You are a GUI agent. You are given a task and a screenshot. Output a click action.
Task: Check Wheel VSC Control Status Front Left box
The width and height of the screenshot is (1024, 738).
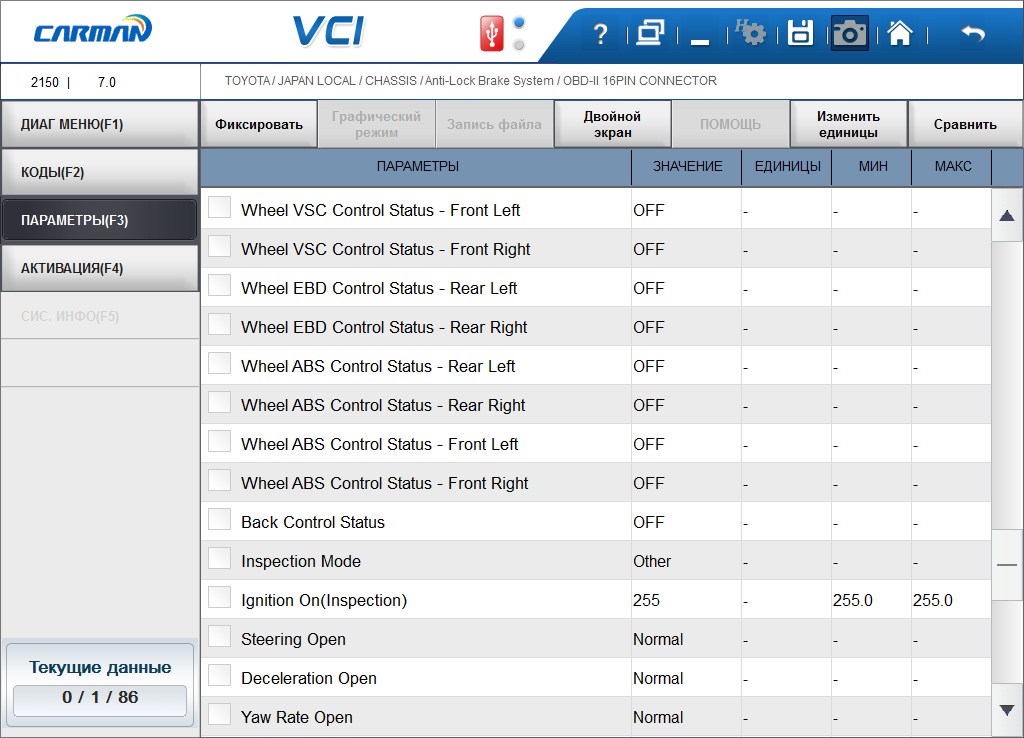(x=219, y=208)
